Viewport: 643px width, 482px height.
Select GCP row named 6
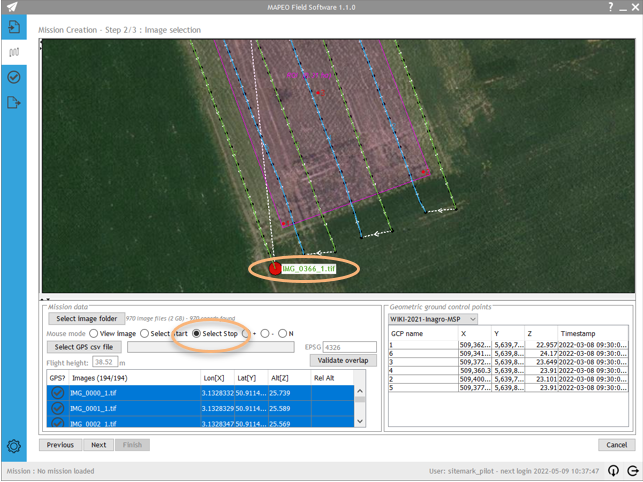pyautogui.click(x=508, y=353)
